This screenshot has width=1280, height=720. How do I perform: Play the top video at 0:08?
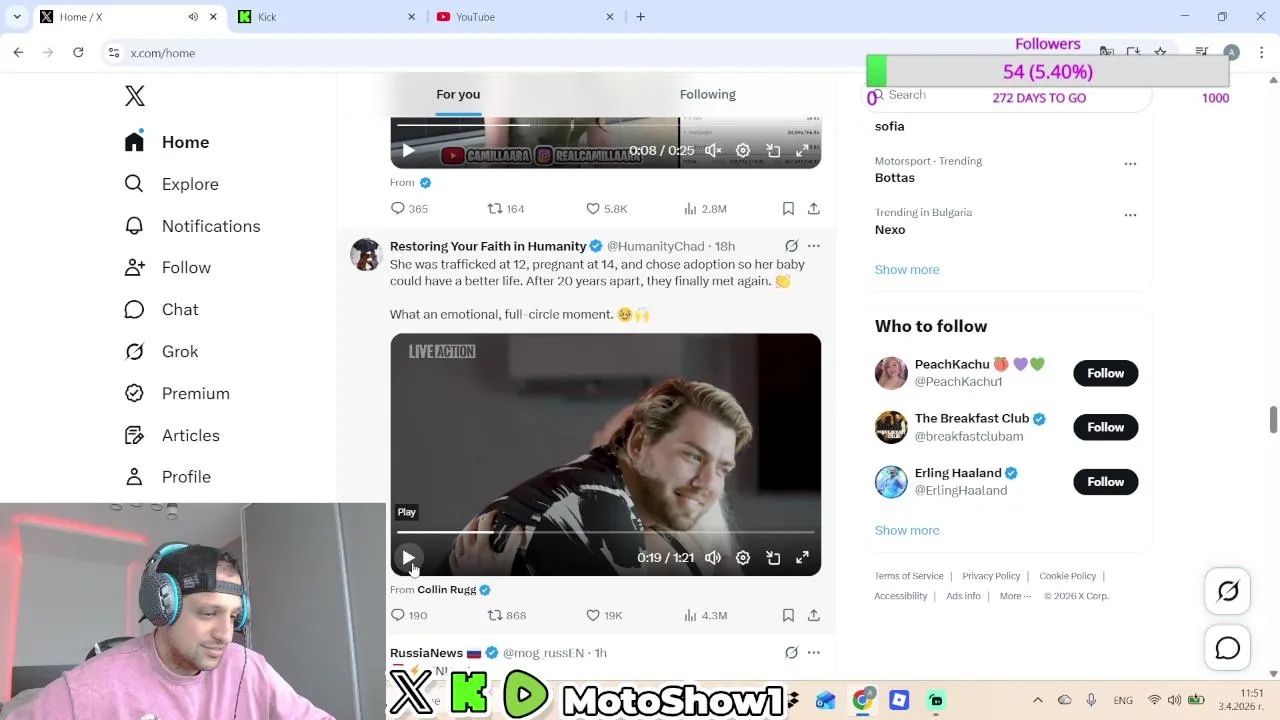coord(408,151)
